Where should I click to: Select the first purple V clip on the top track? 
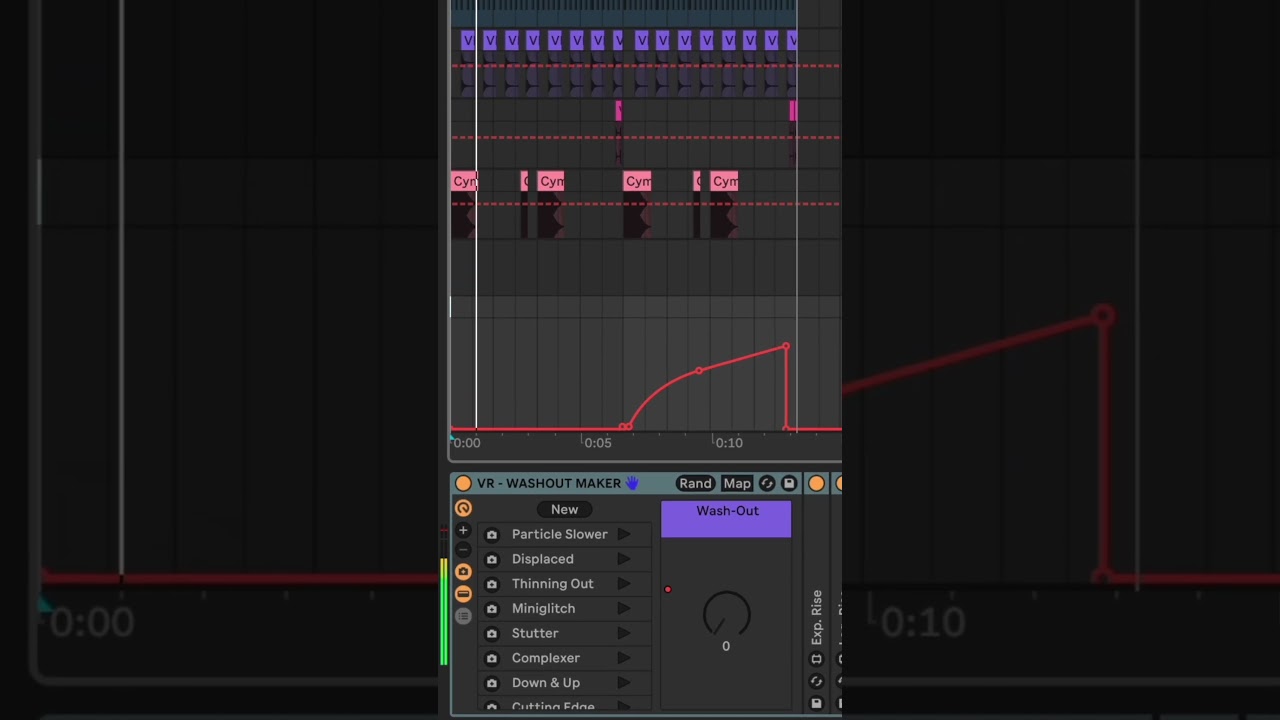click(x=467, y=40)
